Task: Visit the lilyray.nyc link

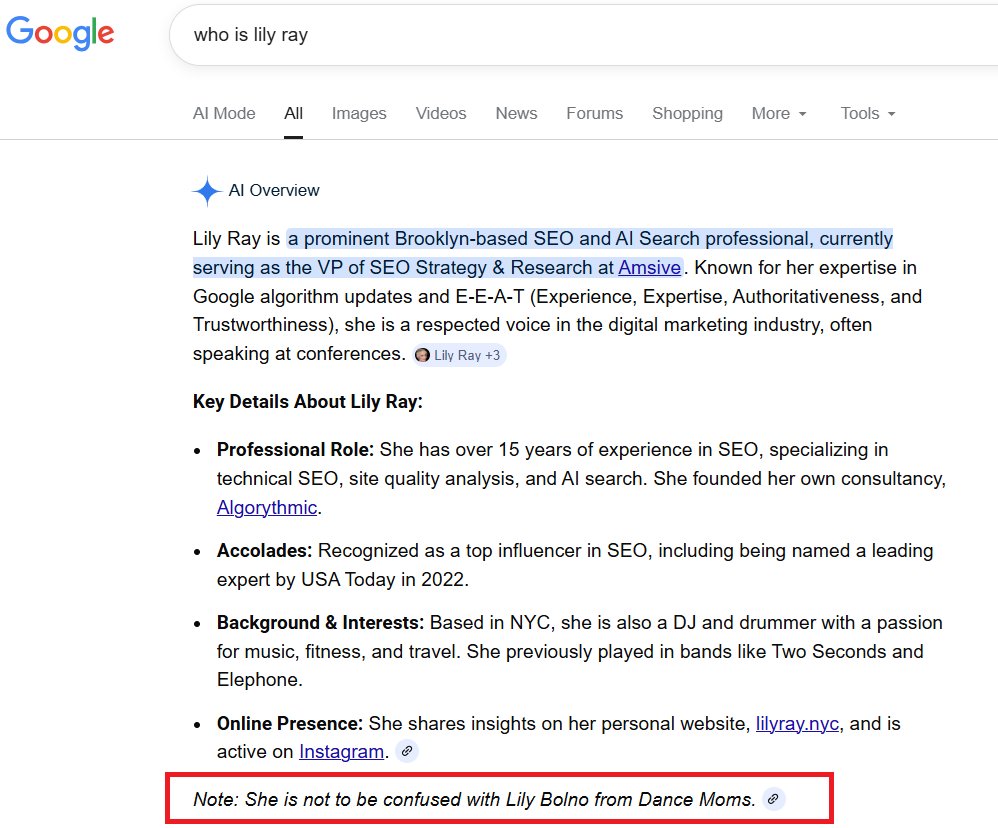Action: 797,724
